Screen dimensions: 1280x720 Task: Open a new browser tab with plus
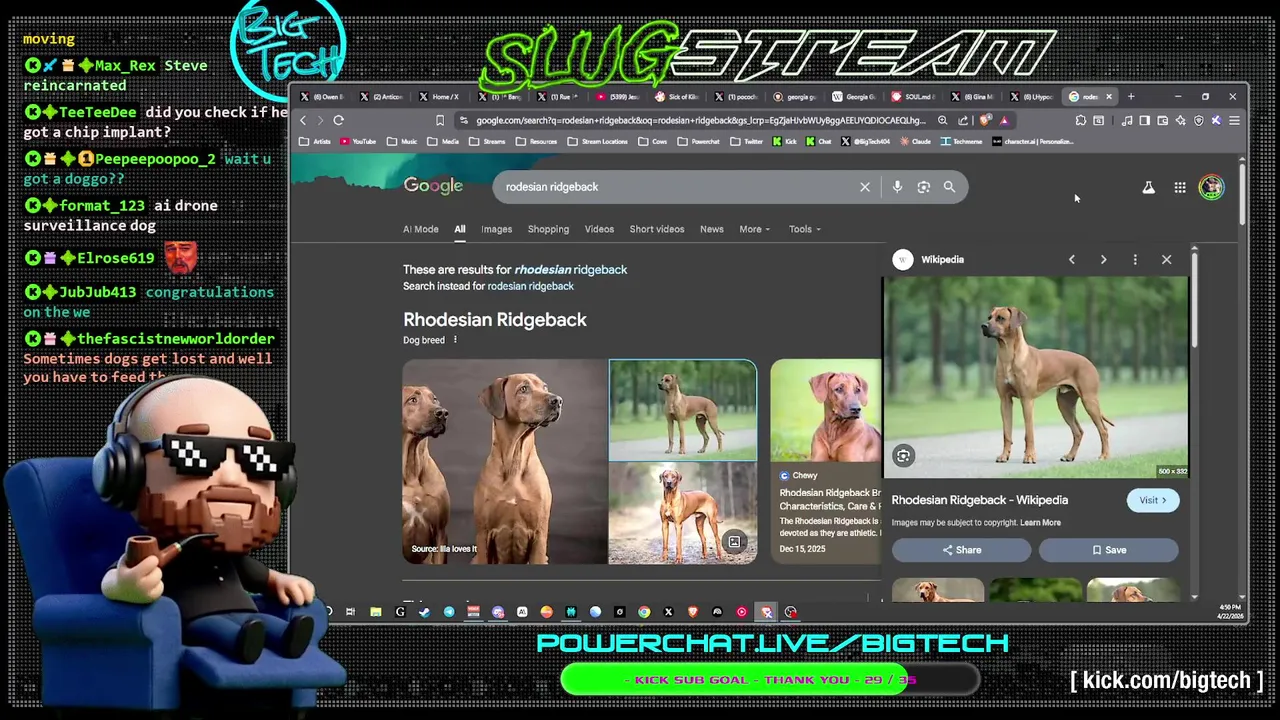pos(1131,97)
